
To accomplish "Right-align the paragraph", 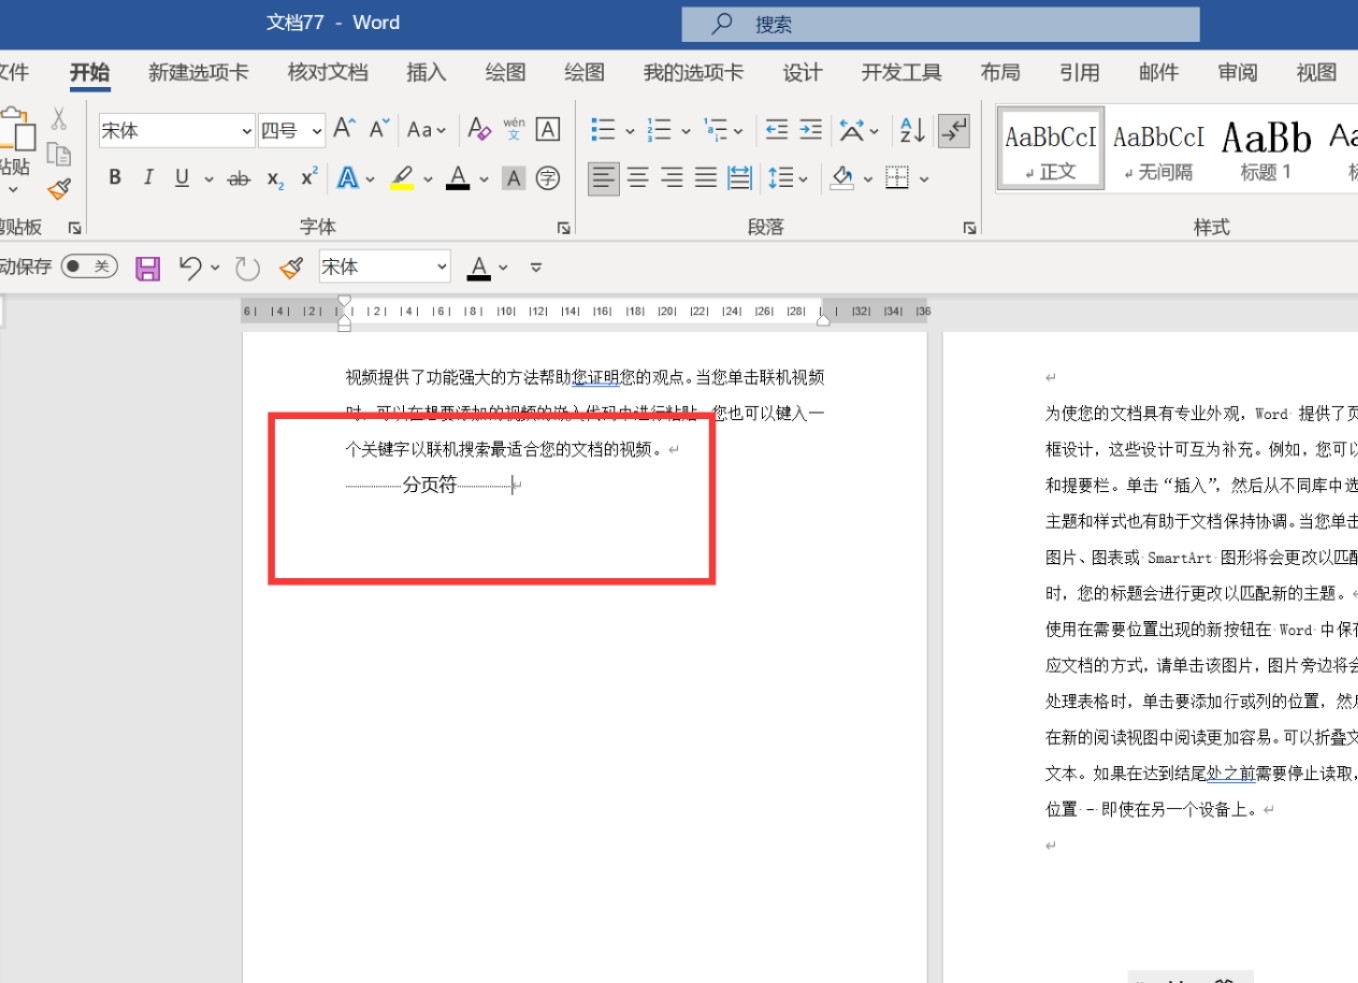I will (672, 178).
